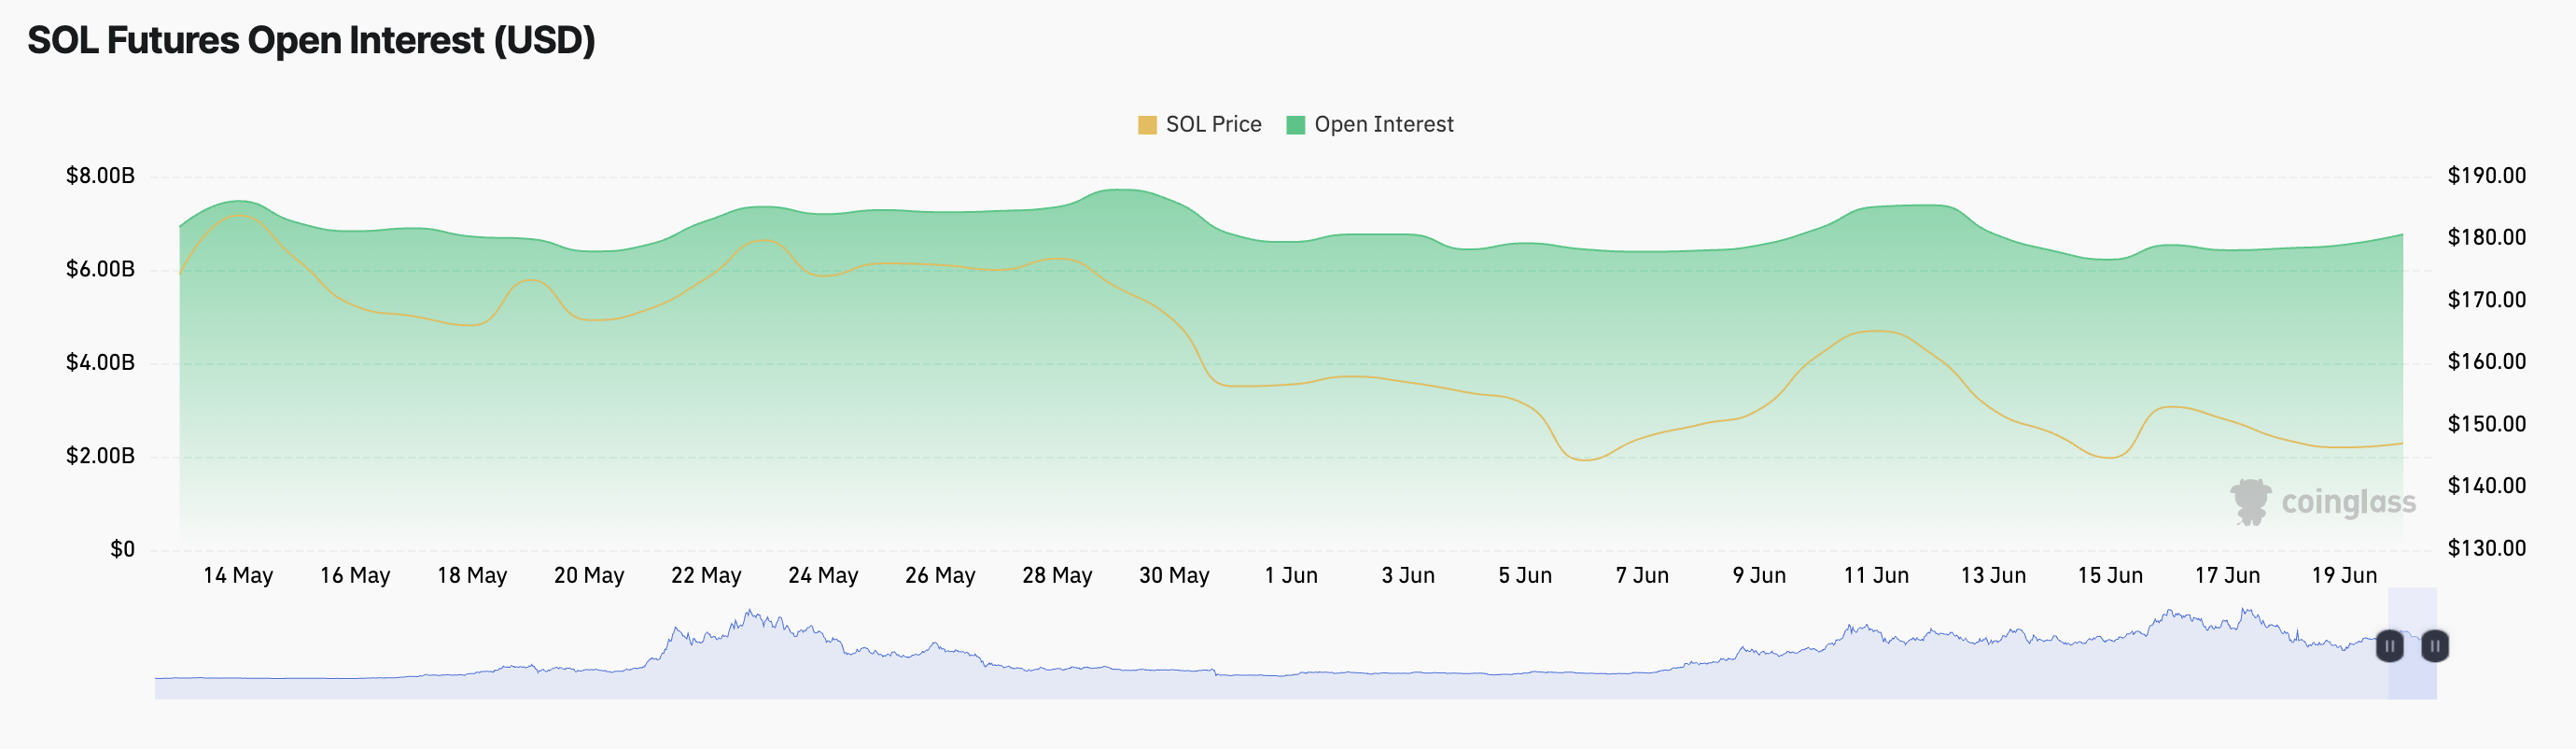2576x749 pixels.
Task: Toggle the Open Interest series label
Action: click(x=1383, y=125)
